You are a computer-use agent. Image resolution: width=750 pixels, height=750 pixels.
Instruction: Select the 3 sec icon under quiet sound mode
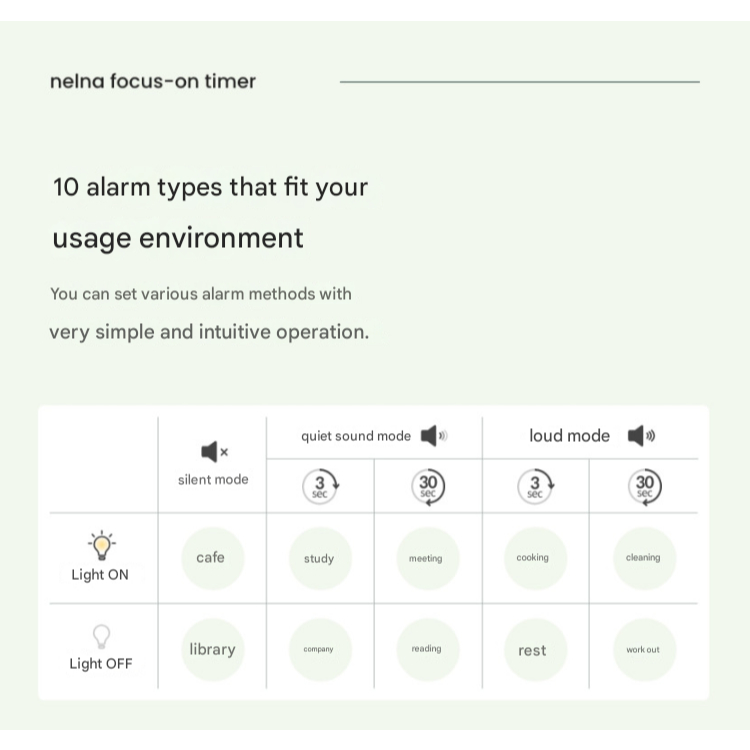tap(320, 486)
